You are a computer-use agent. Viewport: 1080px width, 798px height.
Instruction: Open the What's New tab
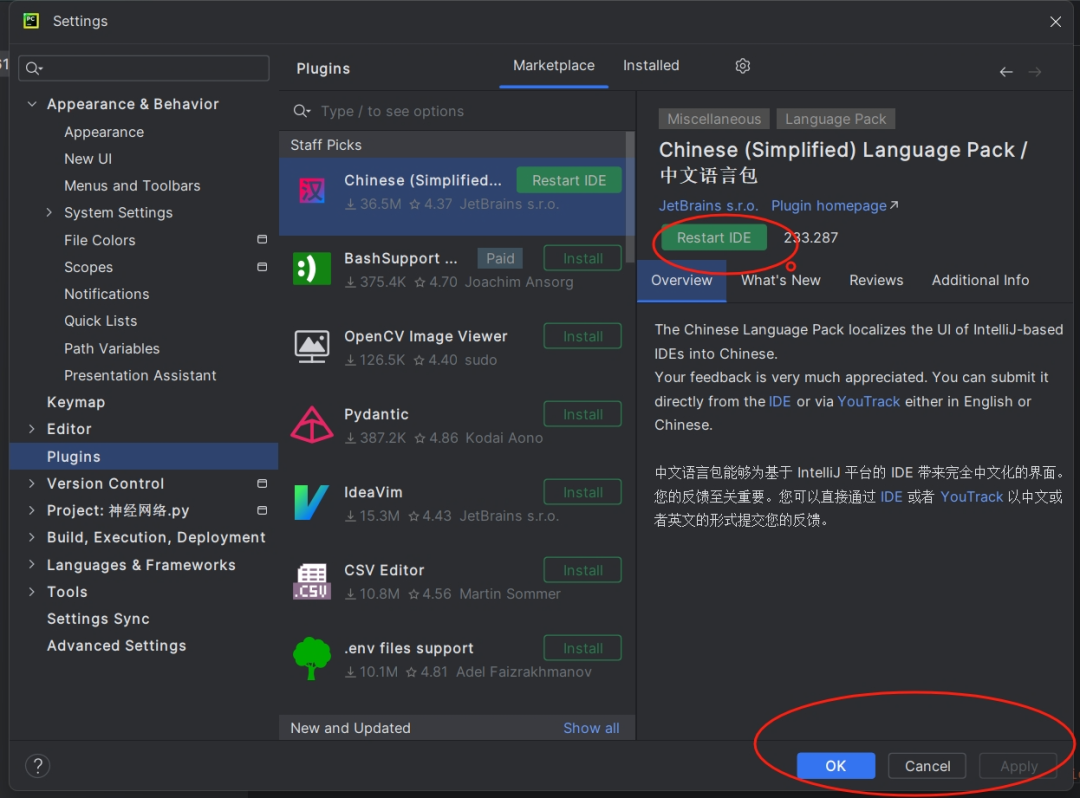click(x=780, y=280)
